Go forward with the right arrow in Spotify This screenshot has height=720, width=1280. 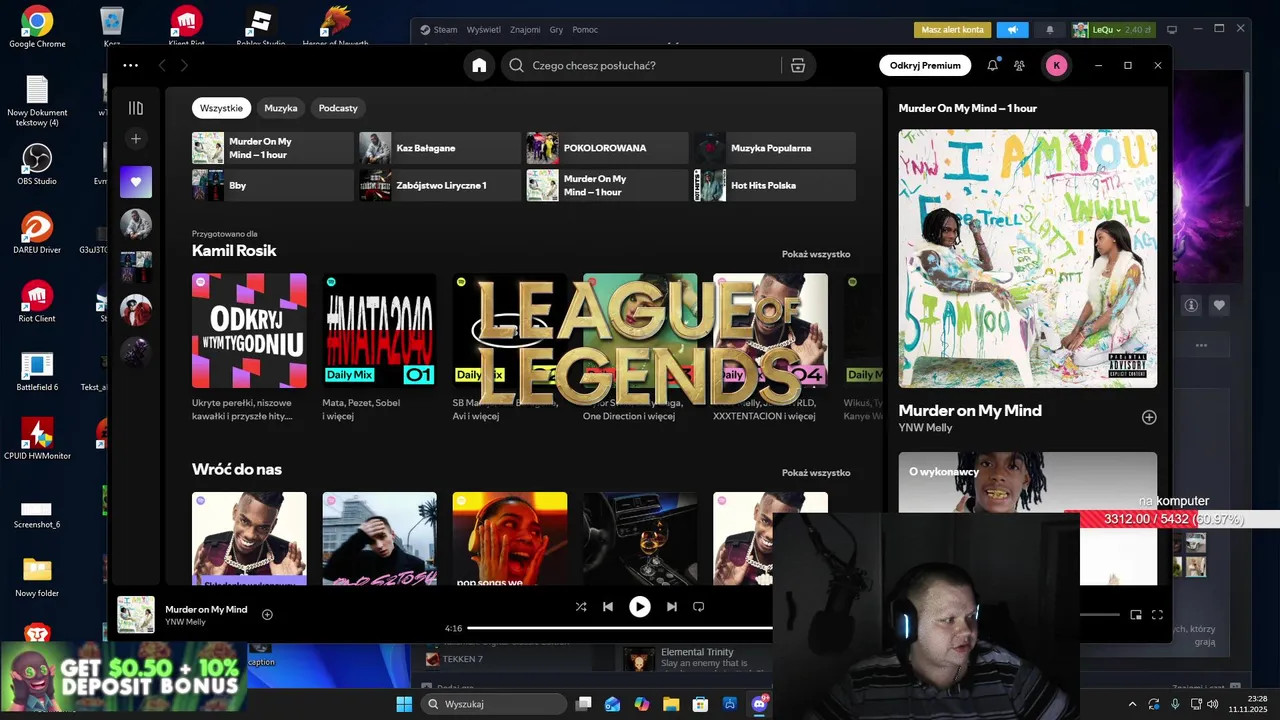pyautogui.click(x=184, y=65)
